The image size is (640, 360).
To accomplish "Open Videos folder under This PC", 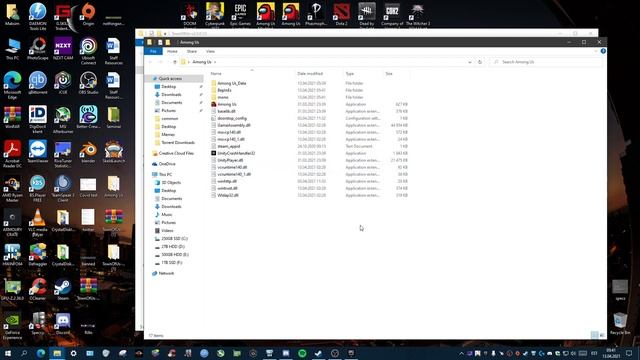I will pyautogui.click(x=167, y=231).
